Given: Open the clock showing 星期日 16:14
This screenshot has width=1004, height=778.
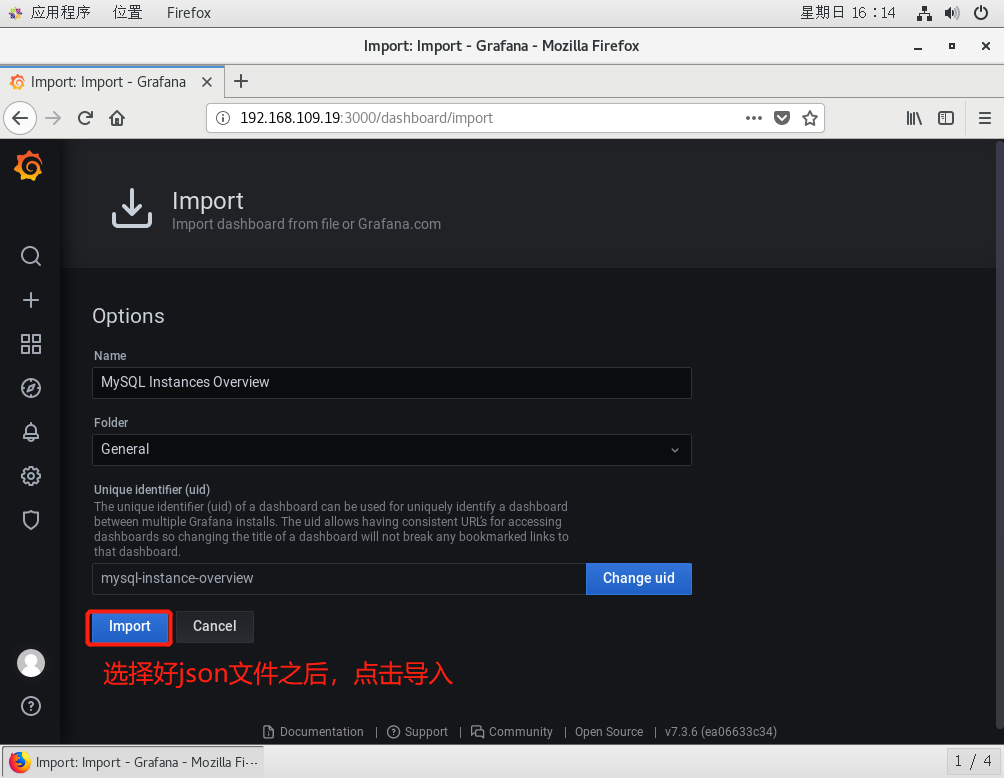Looking at the screenshot, I should [x=848, y=13].
